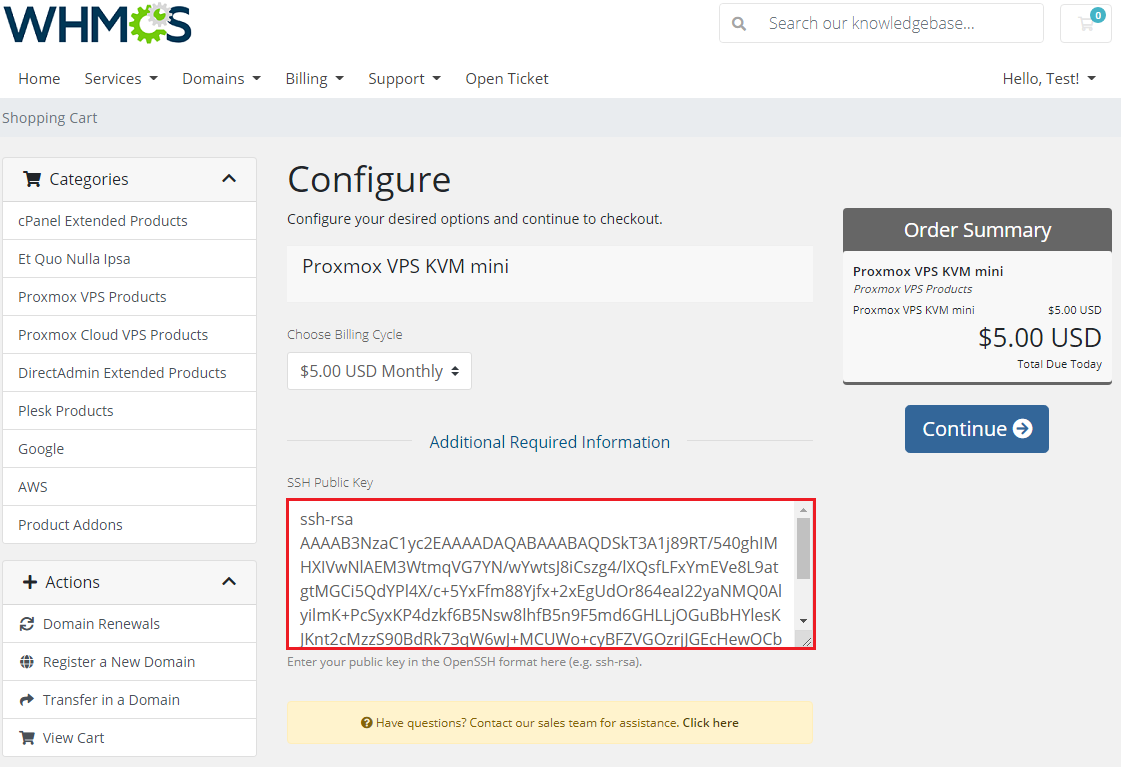Open the Domains dropdown menu

tap(222, 79)
